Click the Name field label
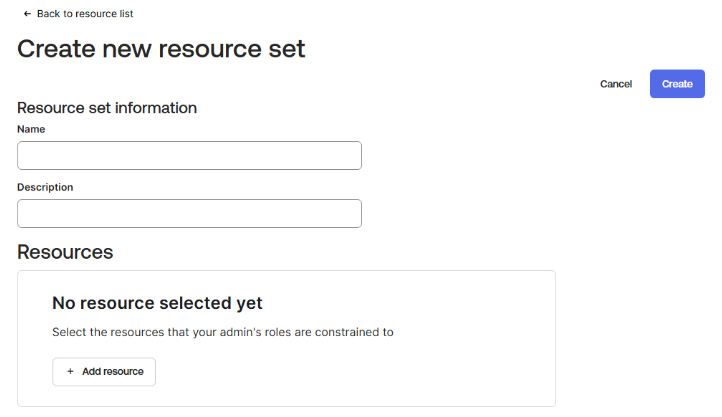 pyautogui.click(x=31, y=129)
